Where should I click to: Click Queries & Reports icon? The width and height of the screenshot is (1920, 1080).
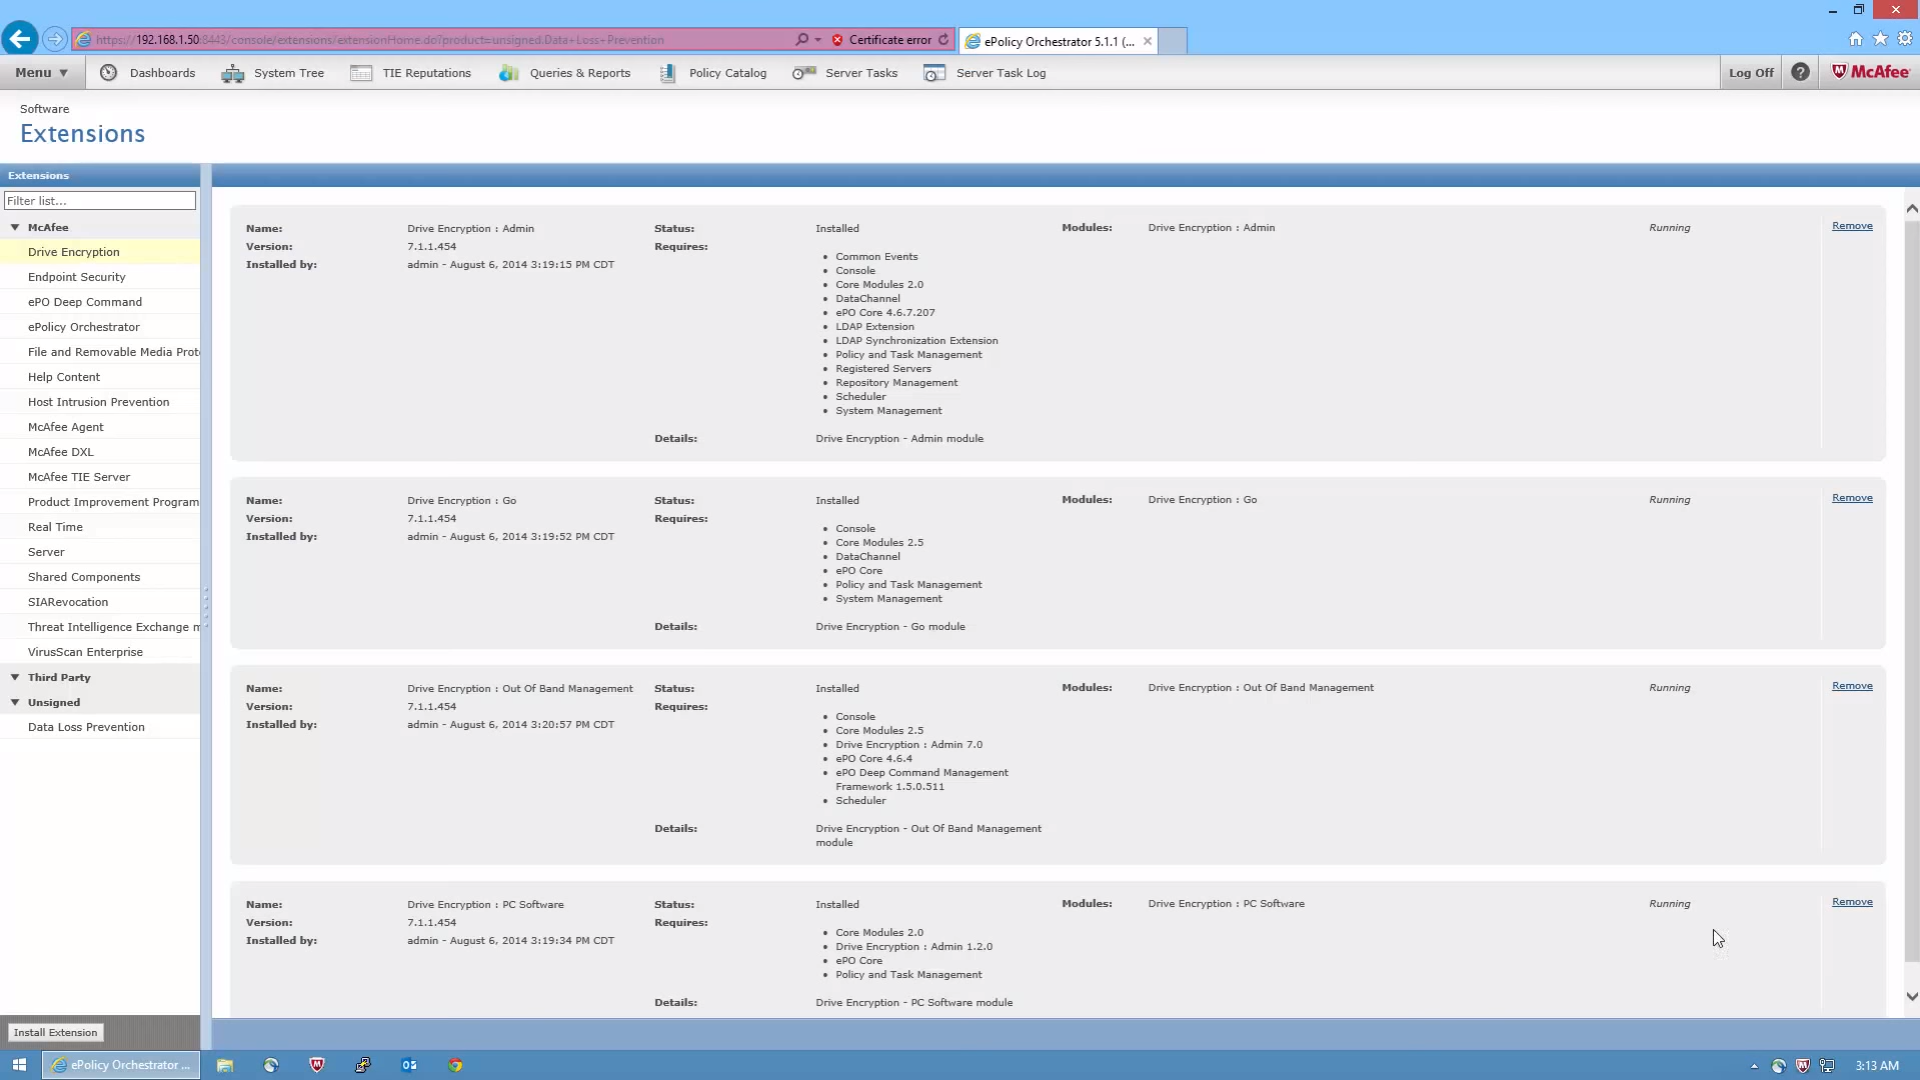(509, 73)
